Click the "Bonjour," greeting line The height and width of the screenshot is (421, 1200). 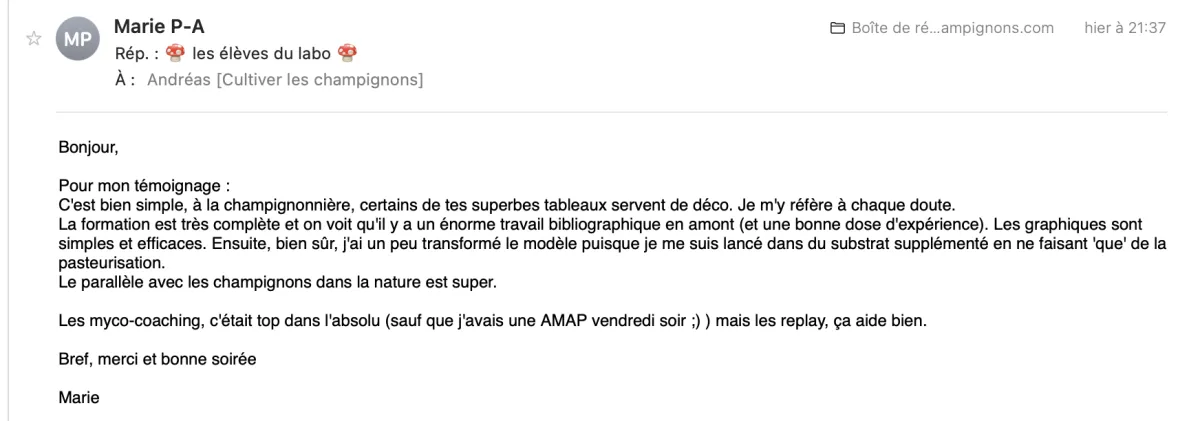(x=88, y=149)
